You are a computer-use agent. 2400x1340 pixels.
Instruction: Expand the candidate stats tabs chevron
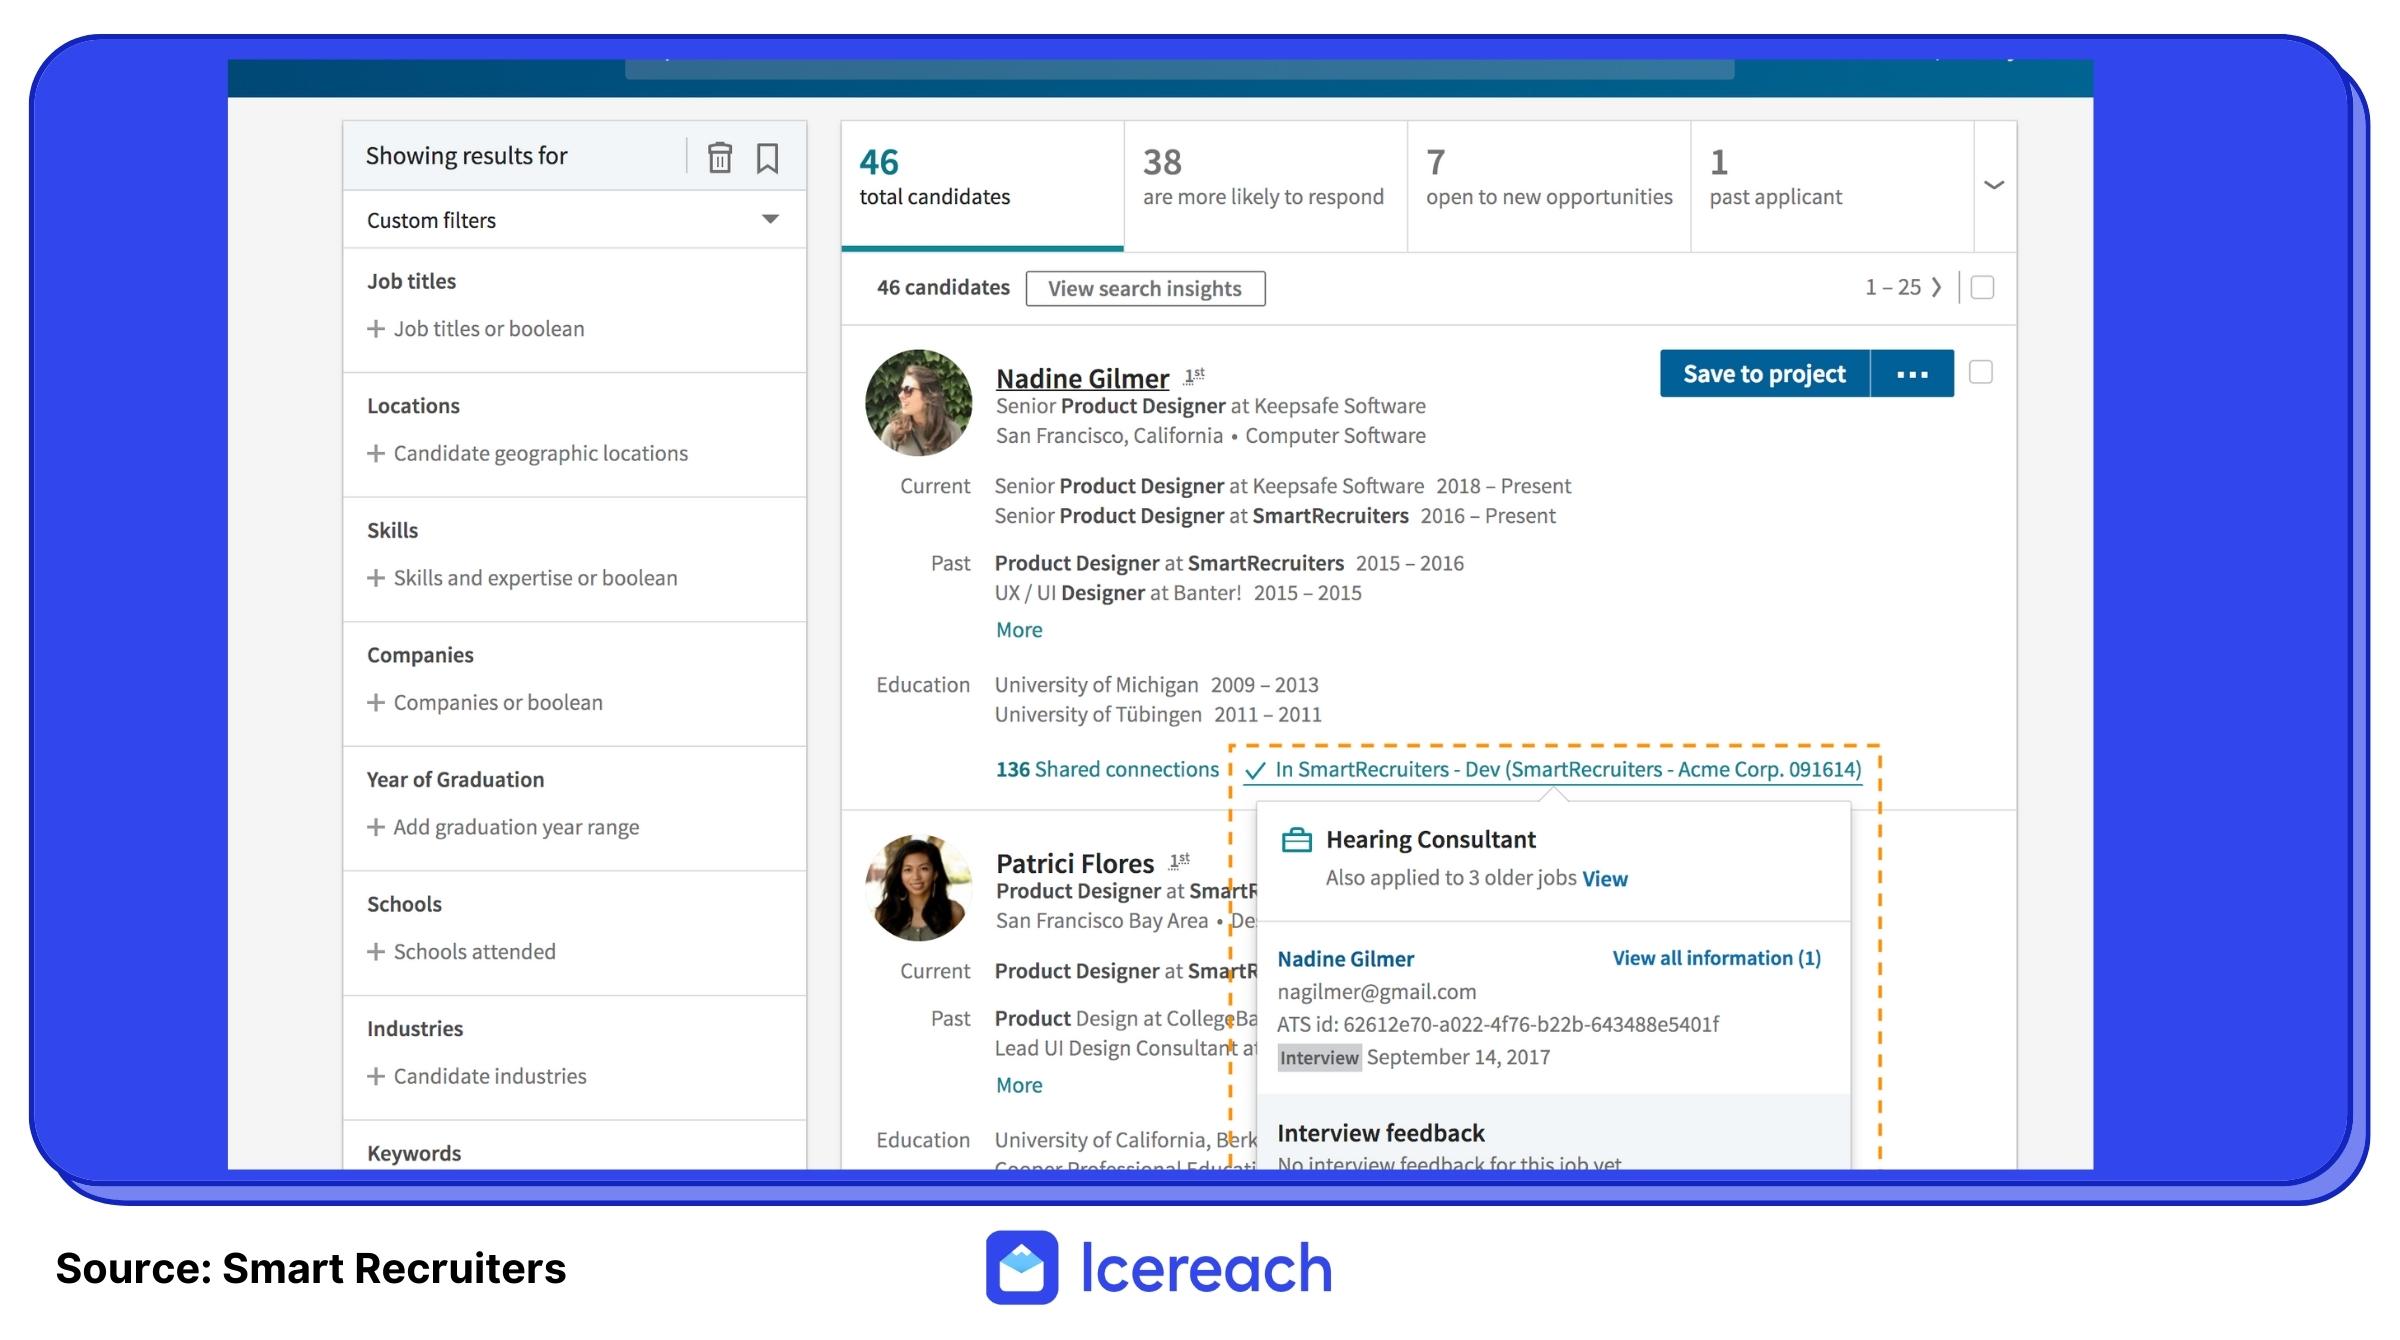(x=1993, y=186)
